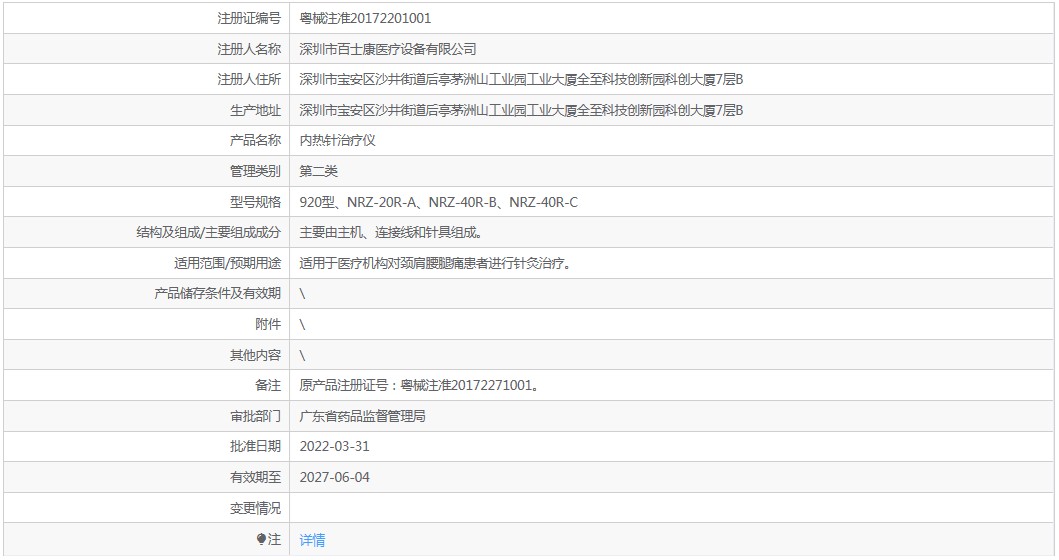
Task: Select intended use text 适用于医疗机构对颈肩腰腿痛患者进行针灸治疗。
Action: pos(436,263)
